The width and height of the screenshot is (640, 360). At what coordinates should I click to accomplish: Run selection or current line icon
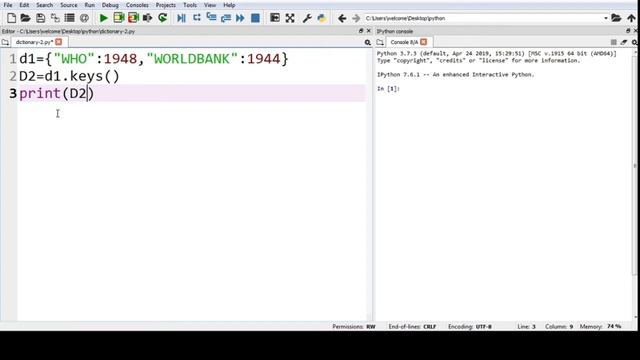(x=148, y=18)
